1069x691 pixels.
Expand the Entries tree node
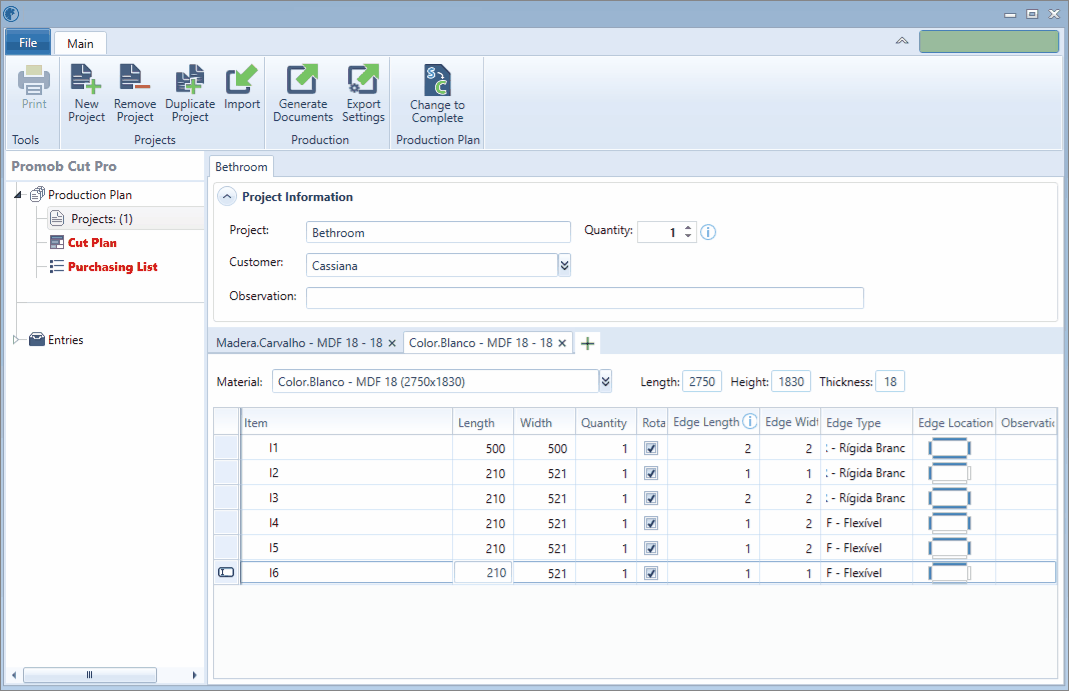tap(16, 339)
